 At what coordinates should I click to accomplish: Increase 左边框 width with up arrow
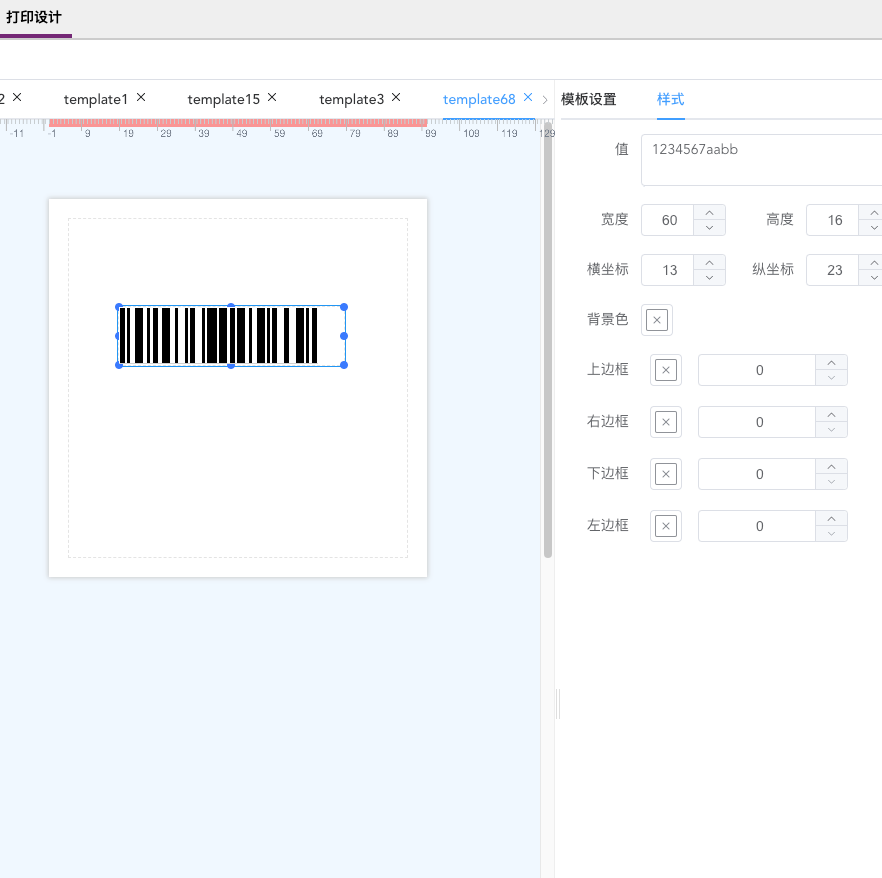(831, 519)
